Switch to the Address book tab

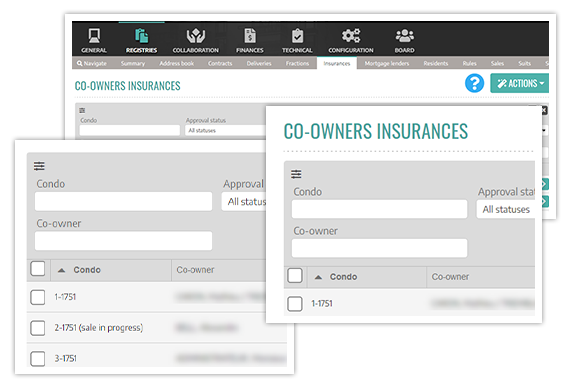click(177, 63)
